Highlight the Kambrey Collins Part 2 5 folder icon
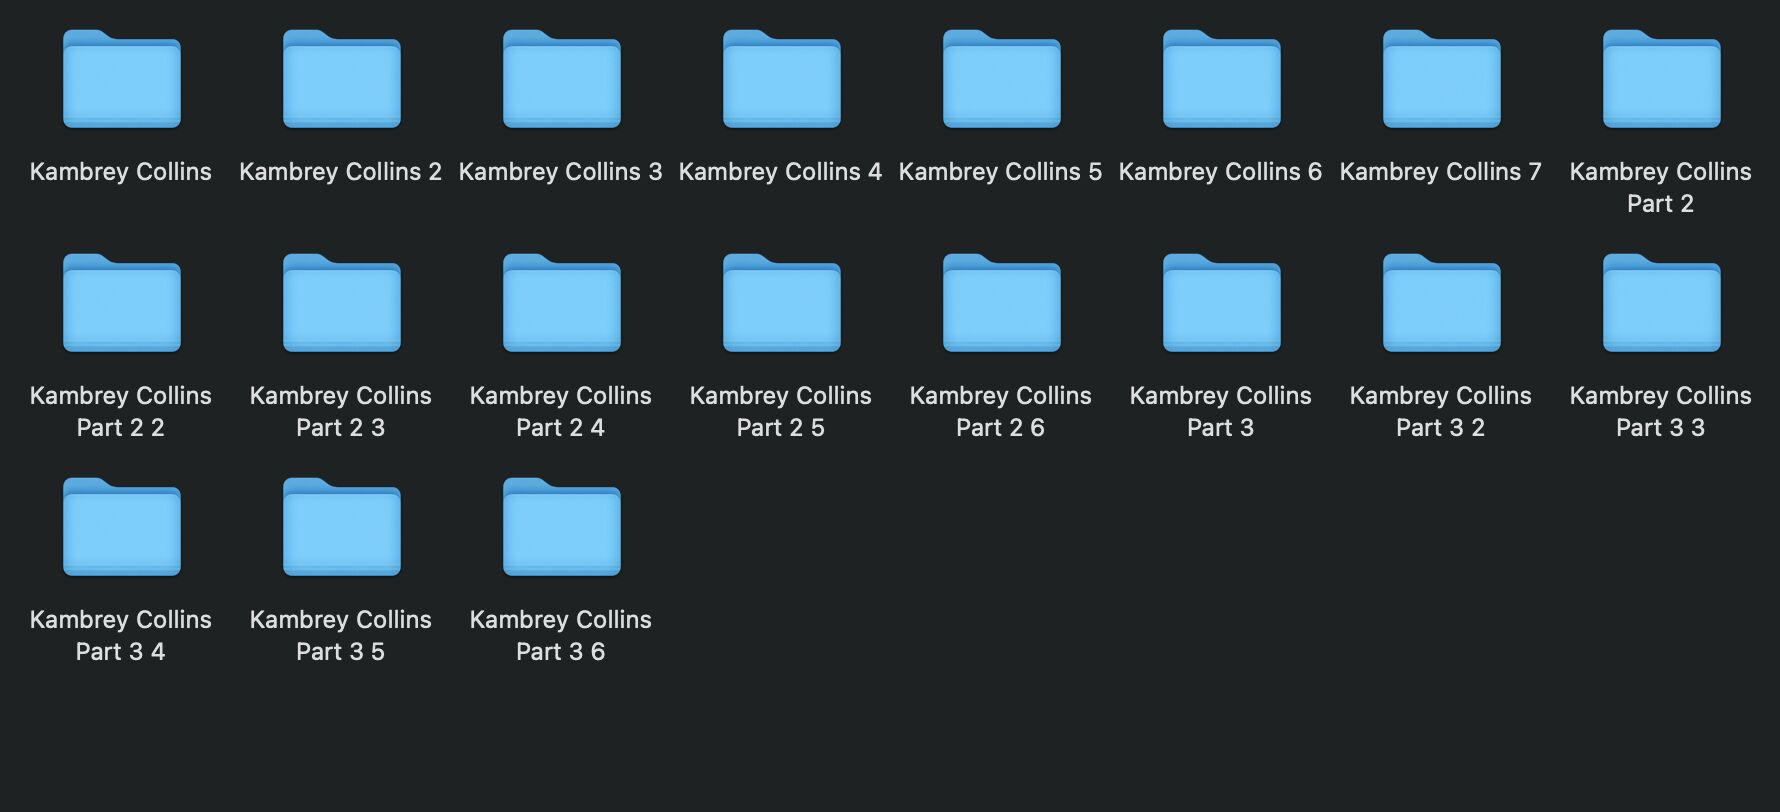 click(781, 303)
